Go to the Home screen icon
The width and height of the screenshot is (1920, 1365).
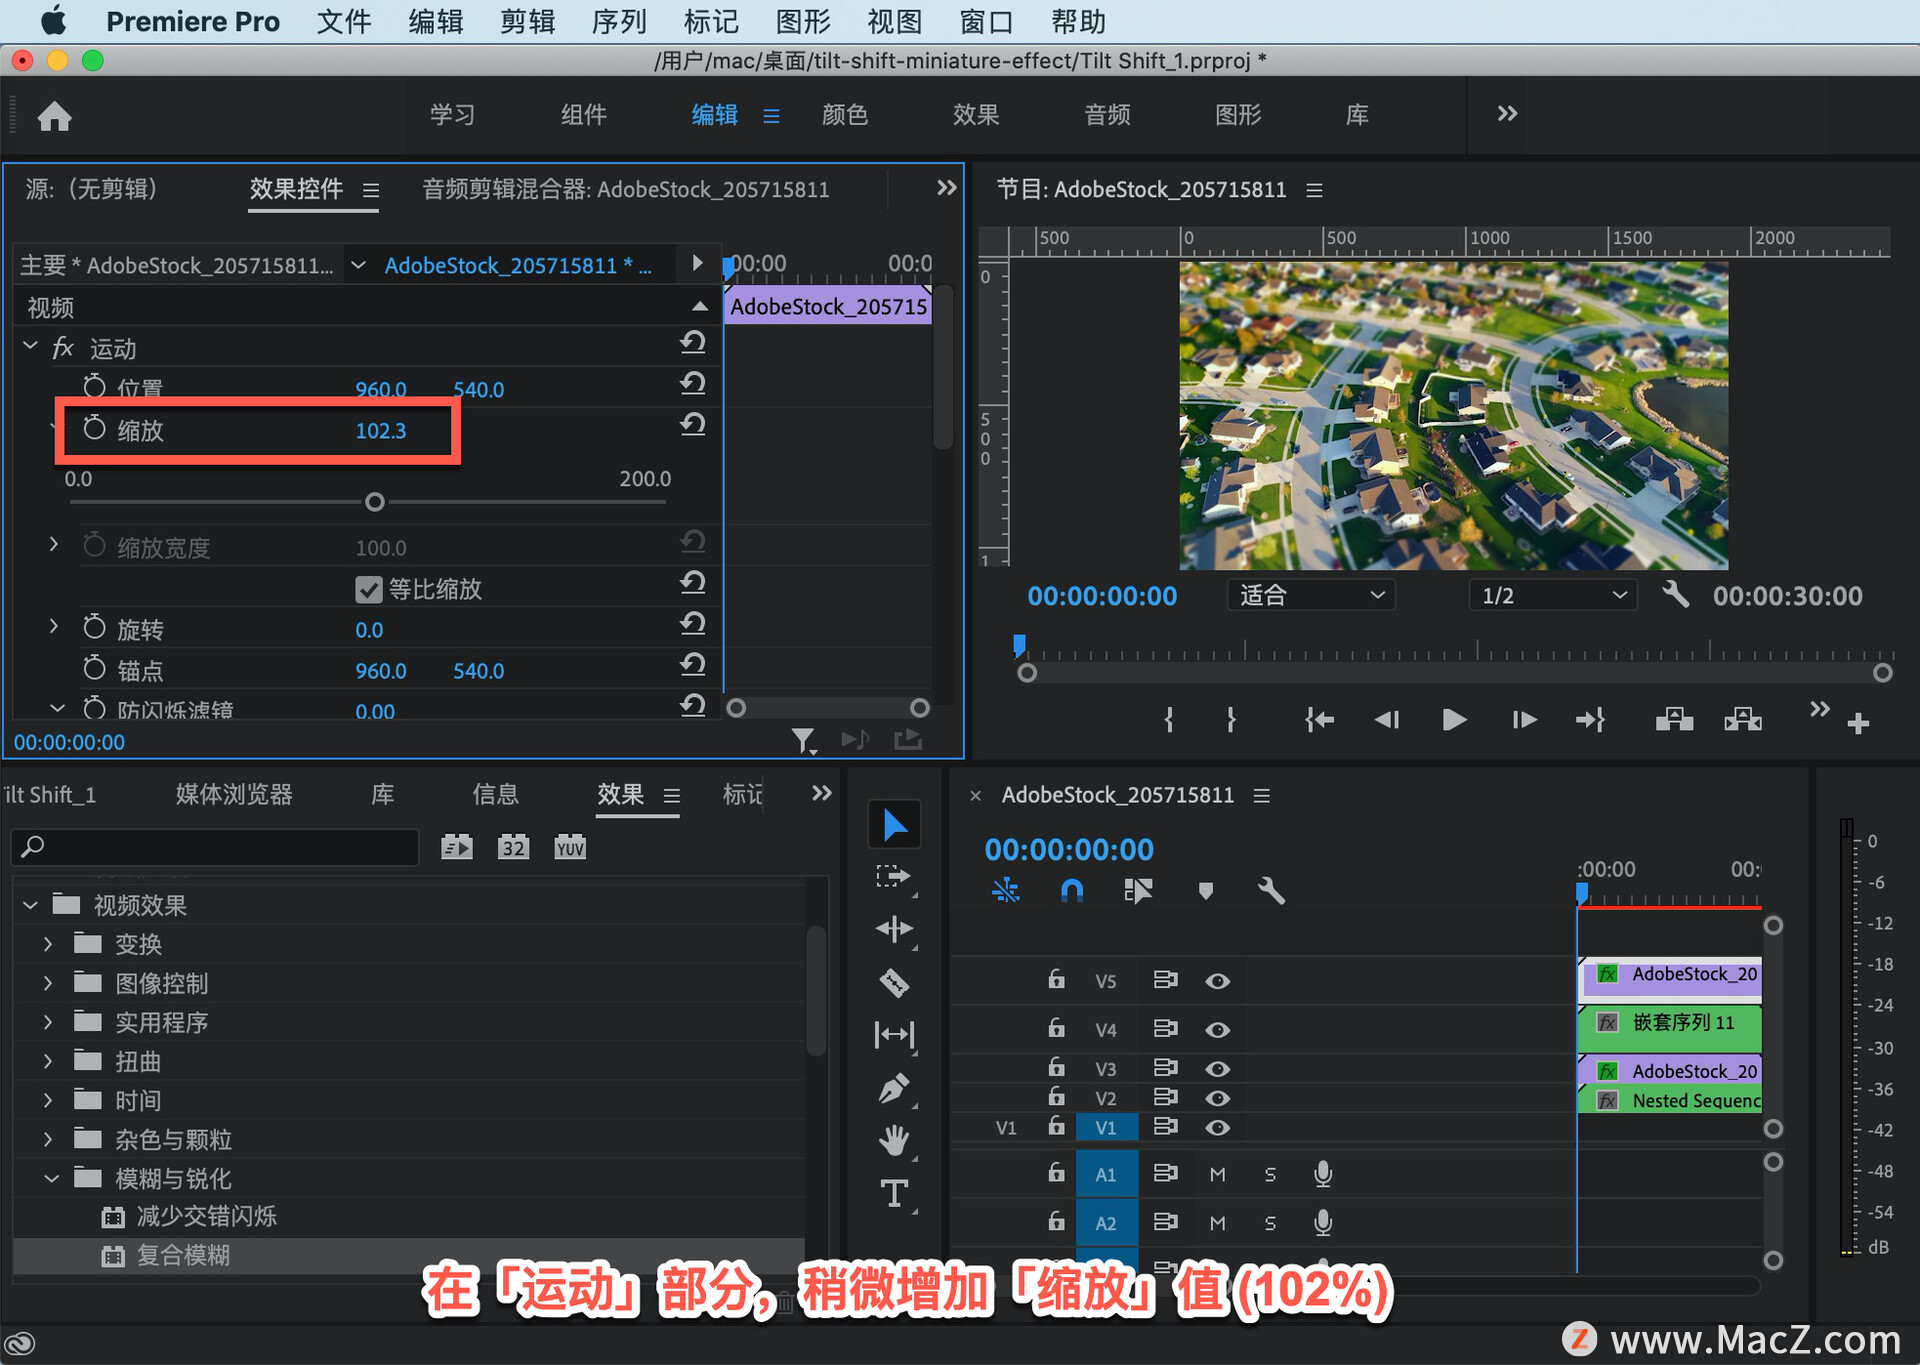point(54,116)
